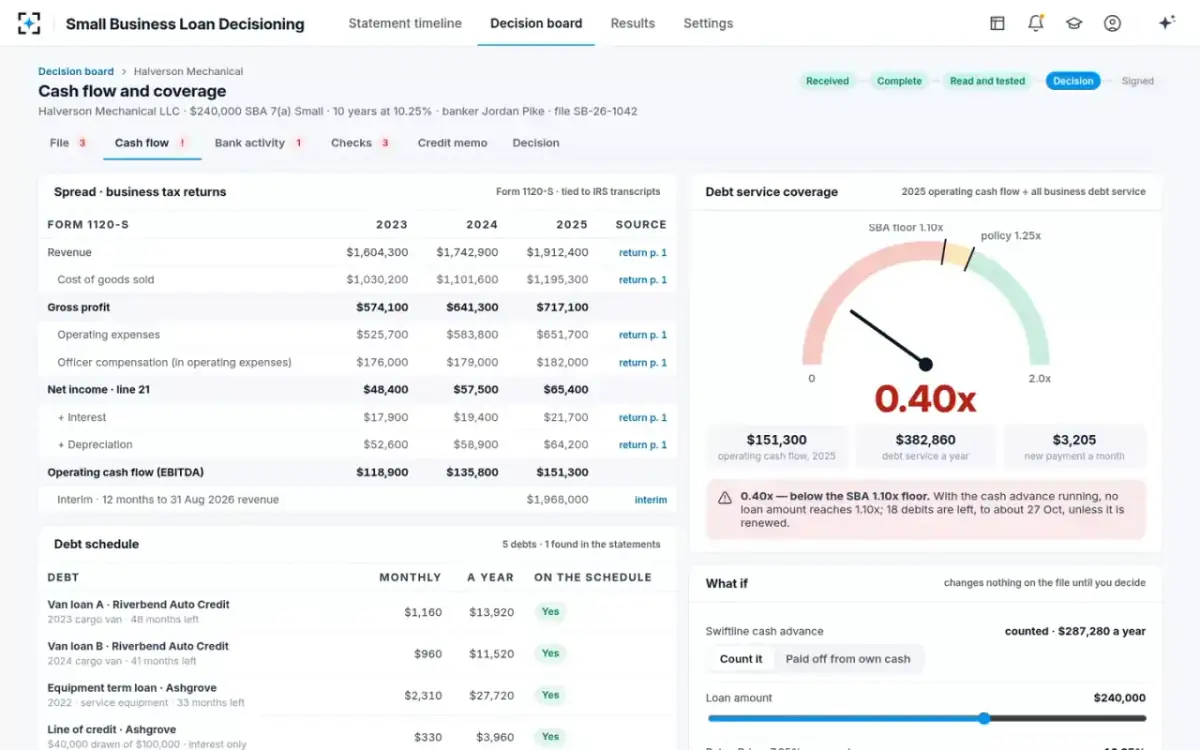This screenshot has width=1200, height=750.
Task: Open the user account icon
Action: (1112, 23)
